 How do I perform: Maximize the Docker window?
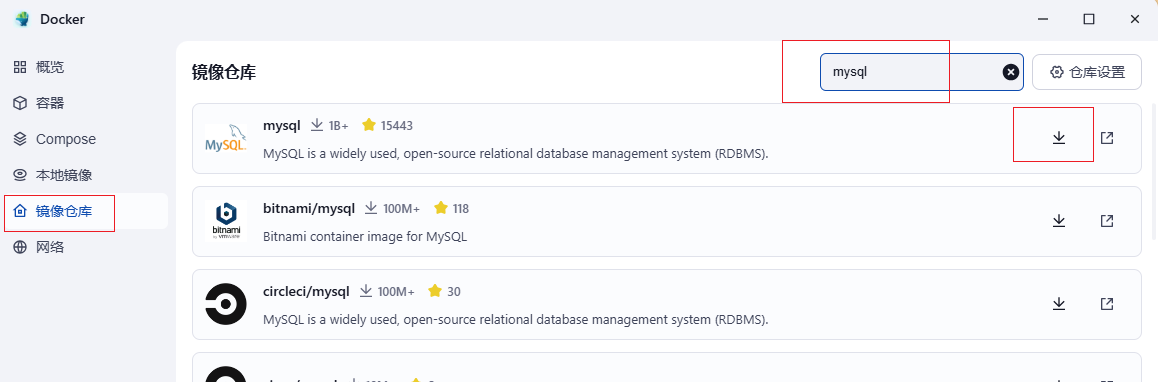pos(1089,19)
